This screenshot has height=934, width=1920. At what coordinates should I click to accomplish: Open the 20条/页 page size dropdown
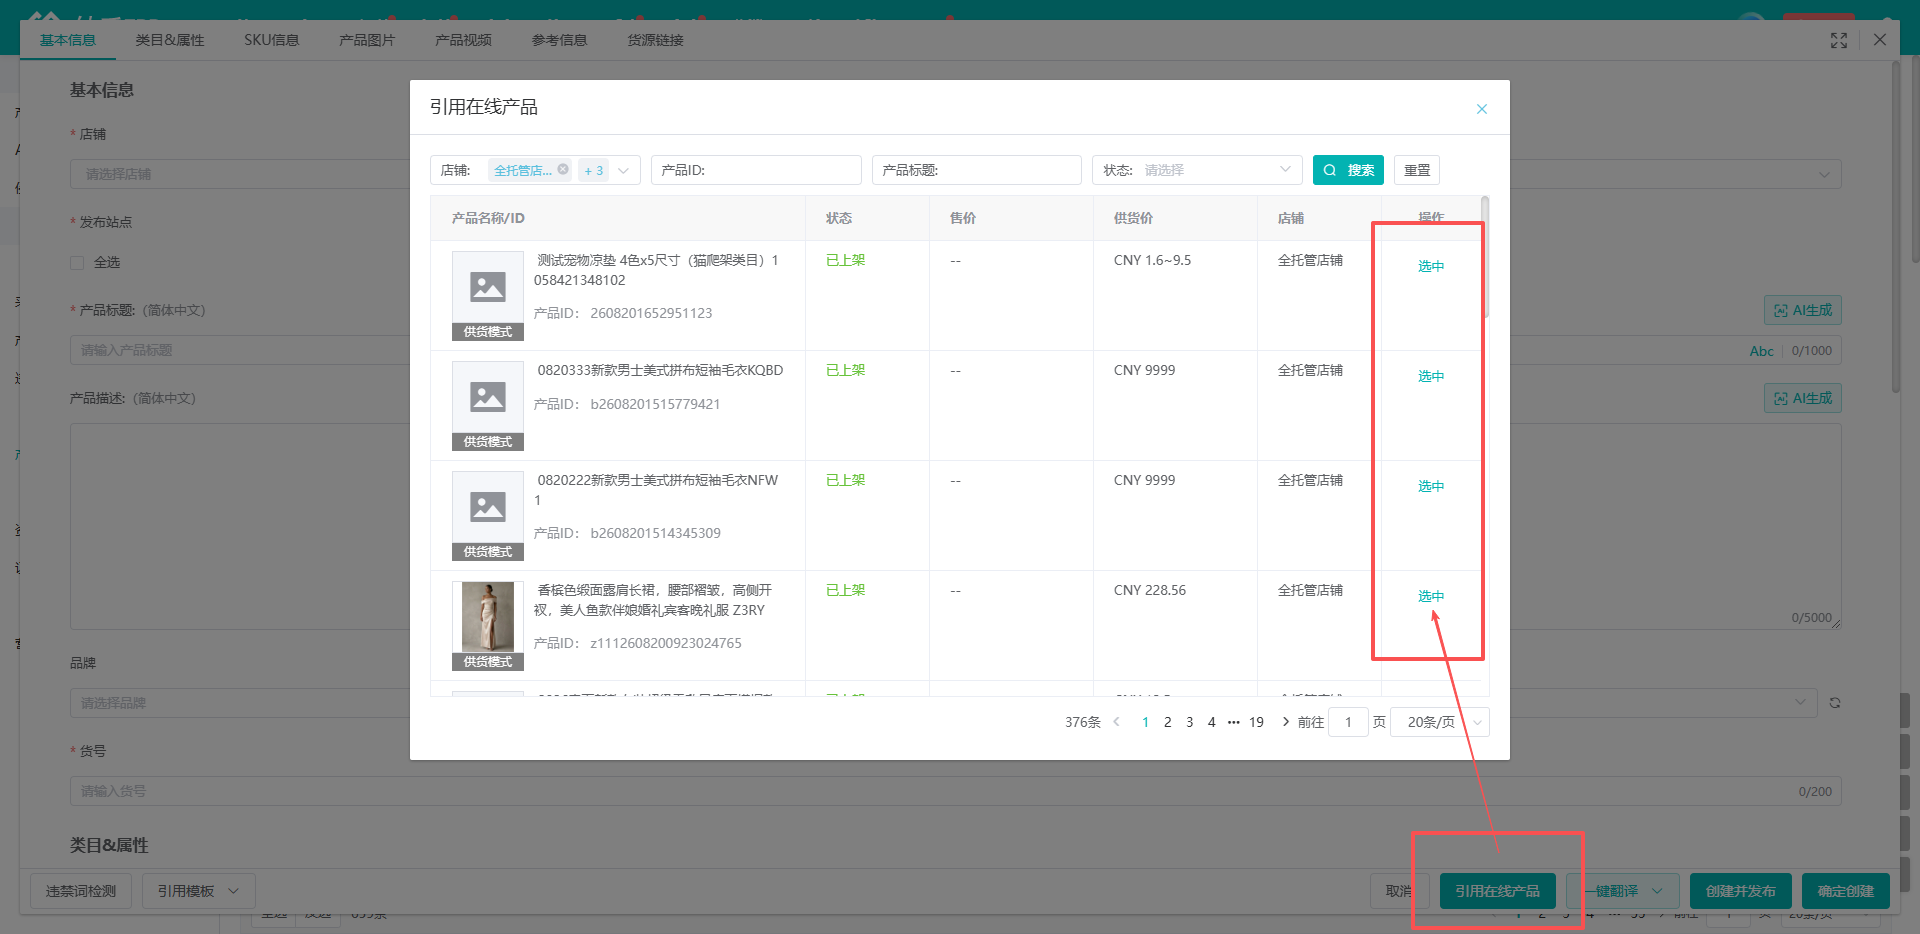[x=1440, y=722]
